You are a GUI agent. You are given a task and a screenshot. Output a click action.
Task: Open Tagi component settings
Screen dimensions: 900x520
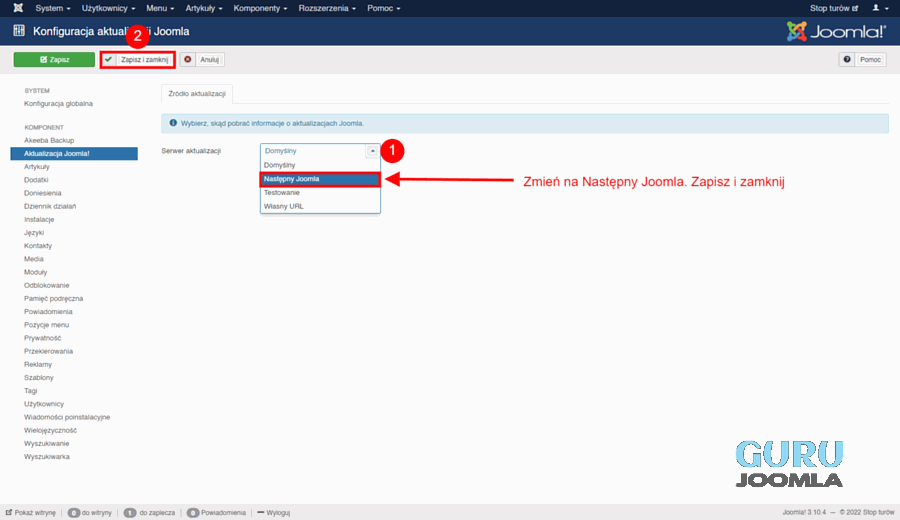tap(30, 391)
